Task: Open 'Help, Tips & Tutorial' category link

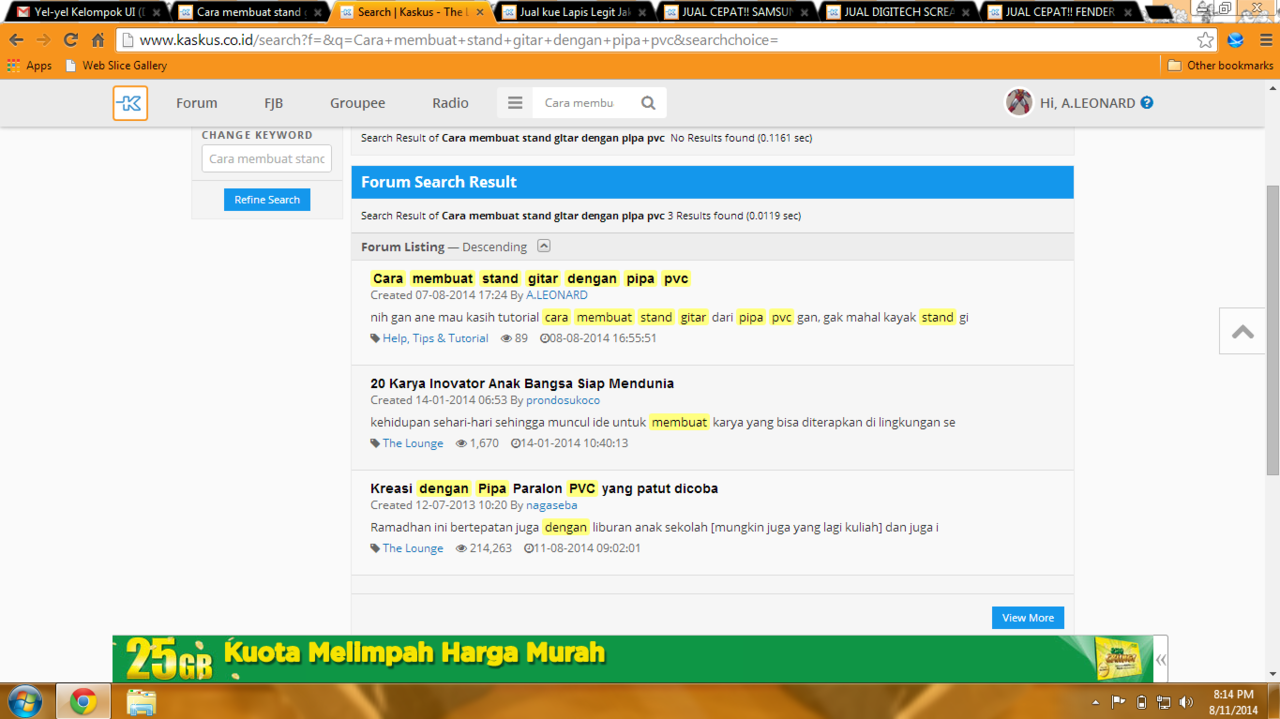Action: coord(435,338)
